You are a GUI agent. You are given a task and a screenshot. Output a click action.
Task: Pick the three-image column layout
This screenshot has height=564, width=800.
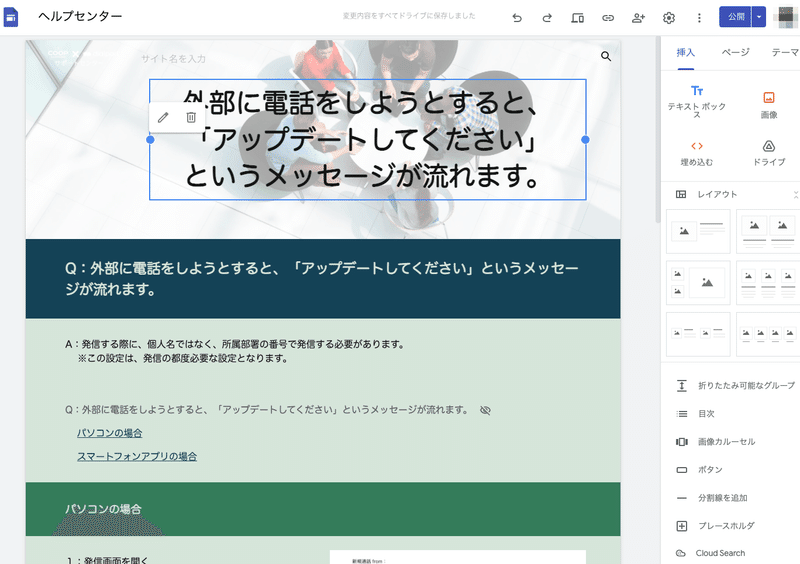click(x=768, y=283)
